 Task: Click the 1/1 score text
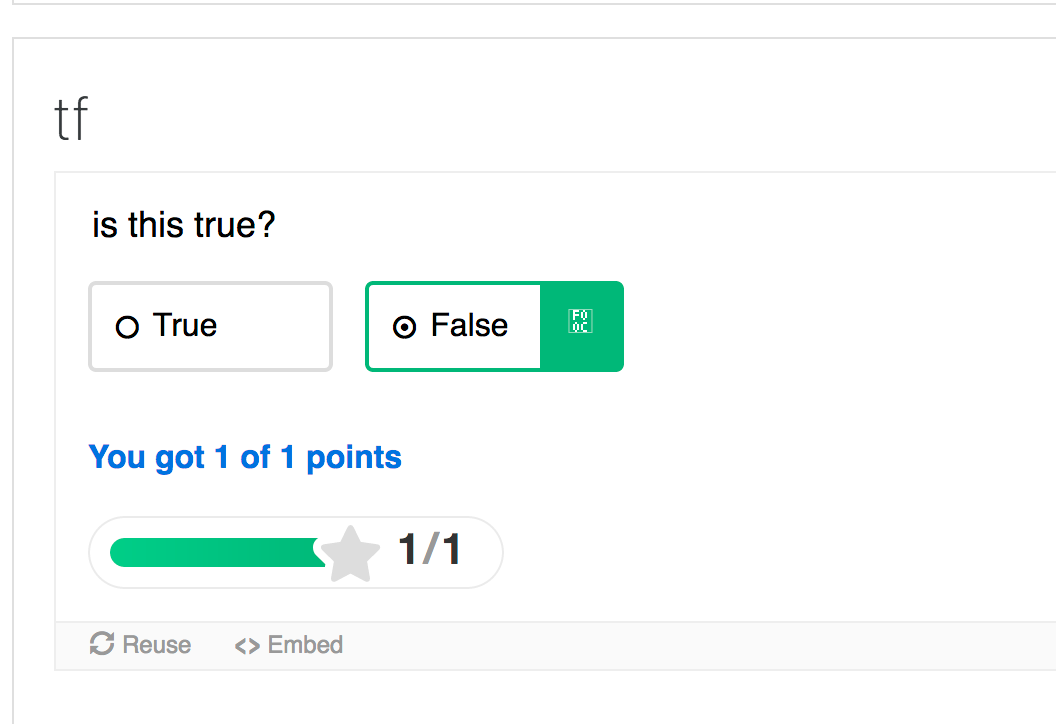pos(430,549)
